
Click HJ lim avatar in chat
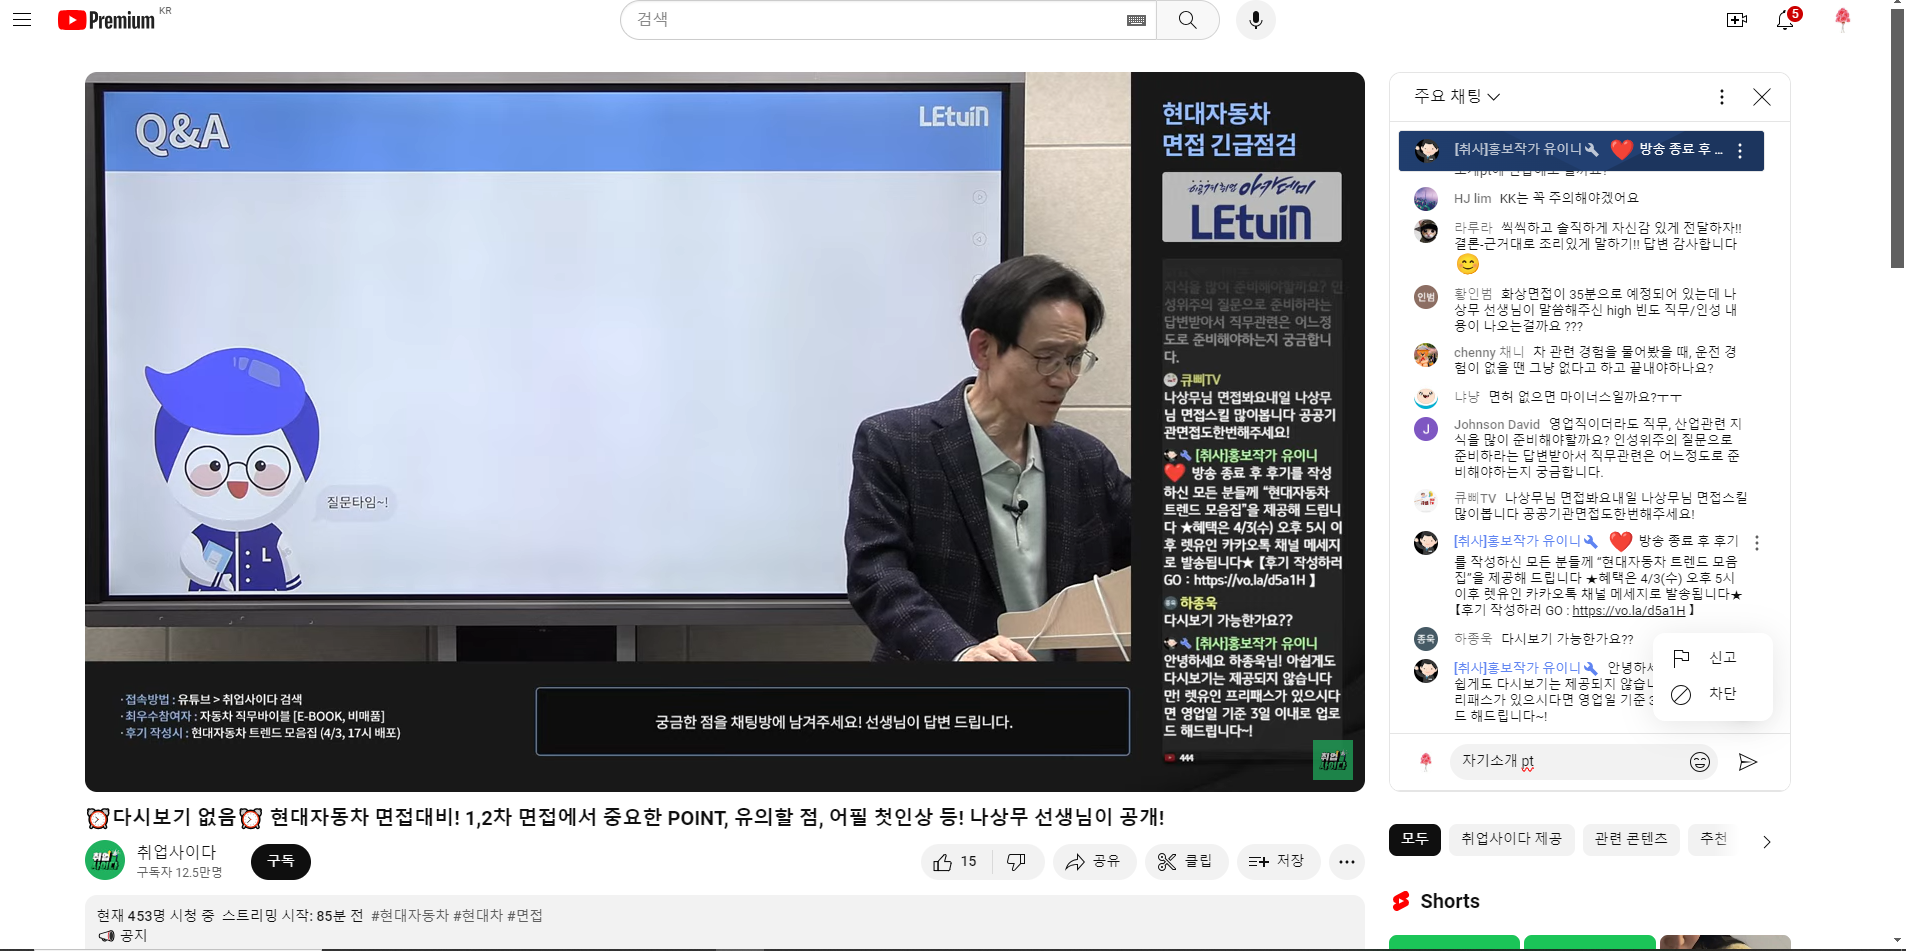(1426, 199)
